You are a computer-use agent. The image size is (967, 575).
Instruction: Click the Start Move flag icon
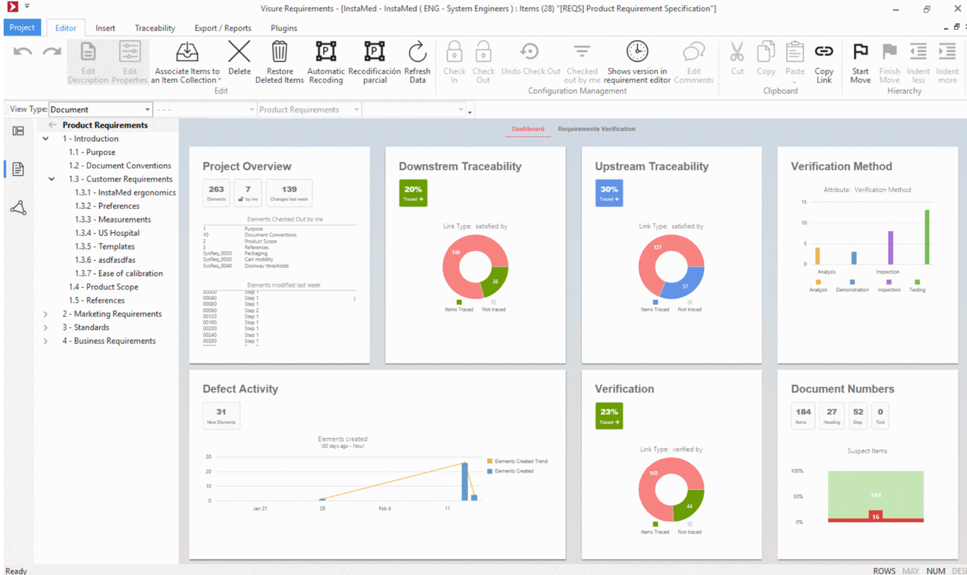(860, 51)
